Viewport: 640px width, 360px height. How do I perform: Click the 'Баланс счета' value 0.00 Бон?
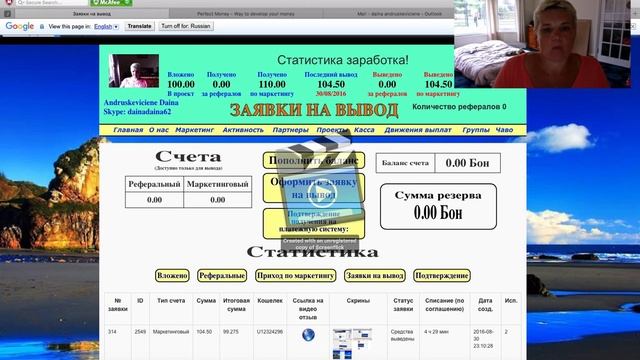coord(467,163)
